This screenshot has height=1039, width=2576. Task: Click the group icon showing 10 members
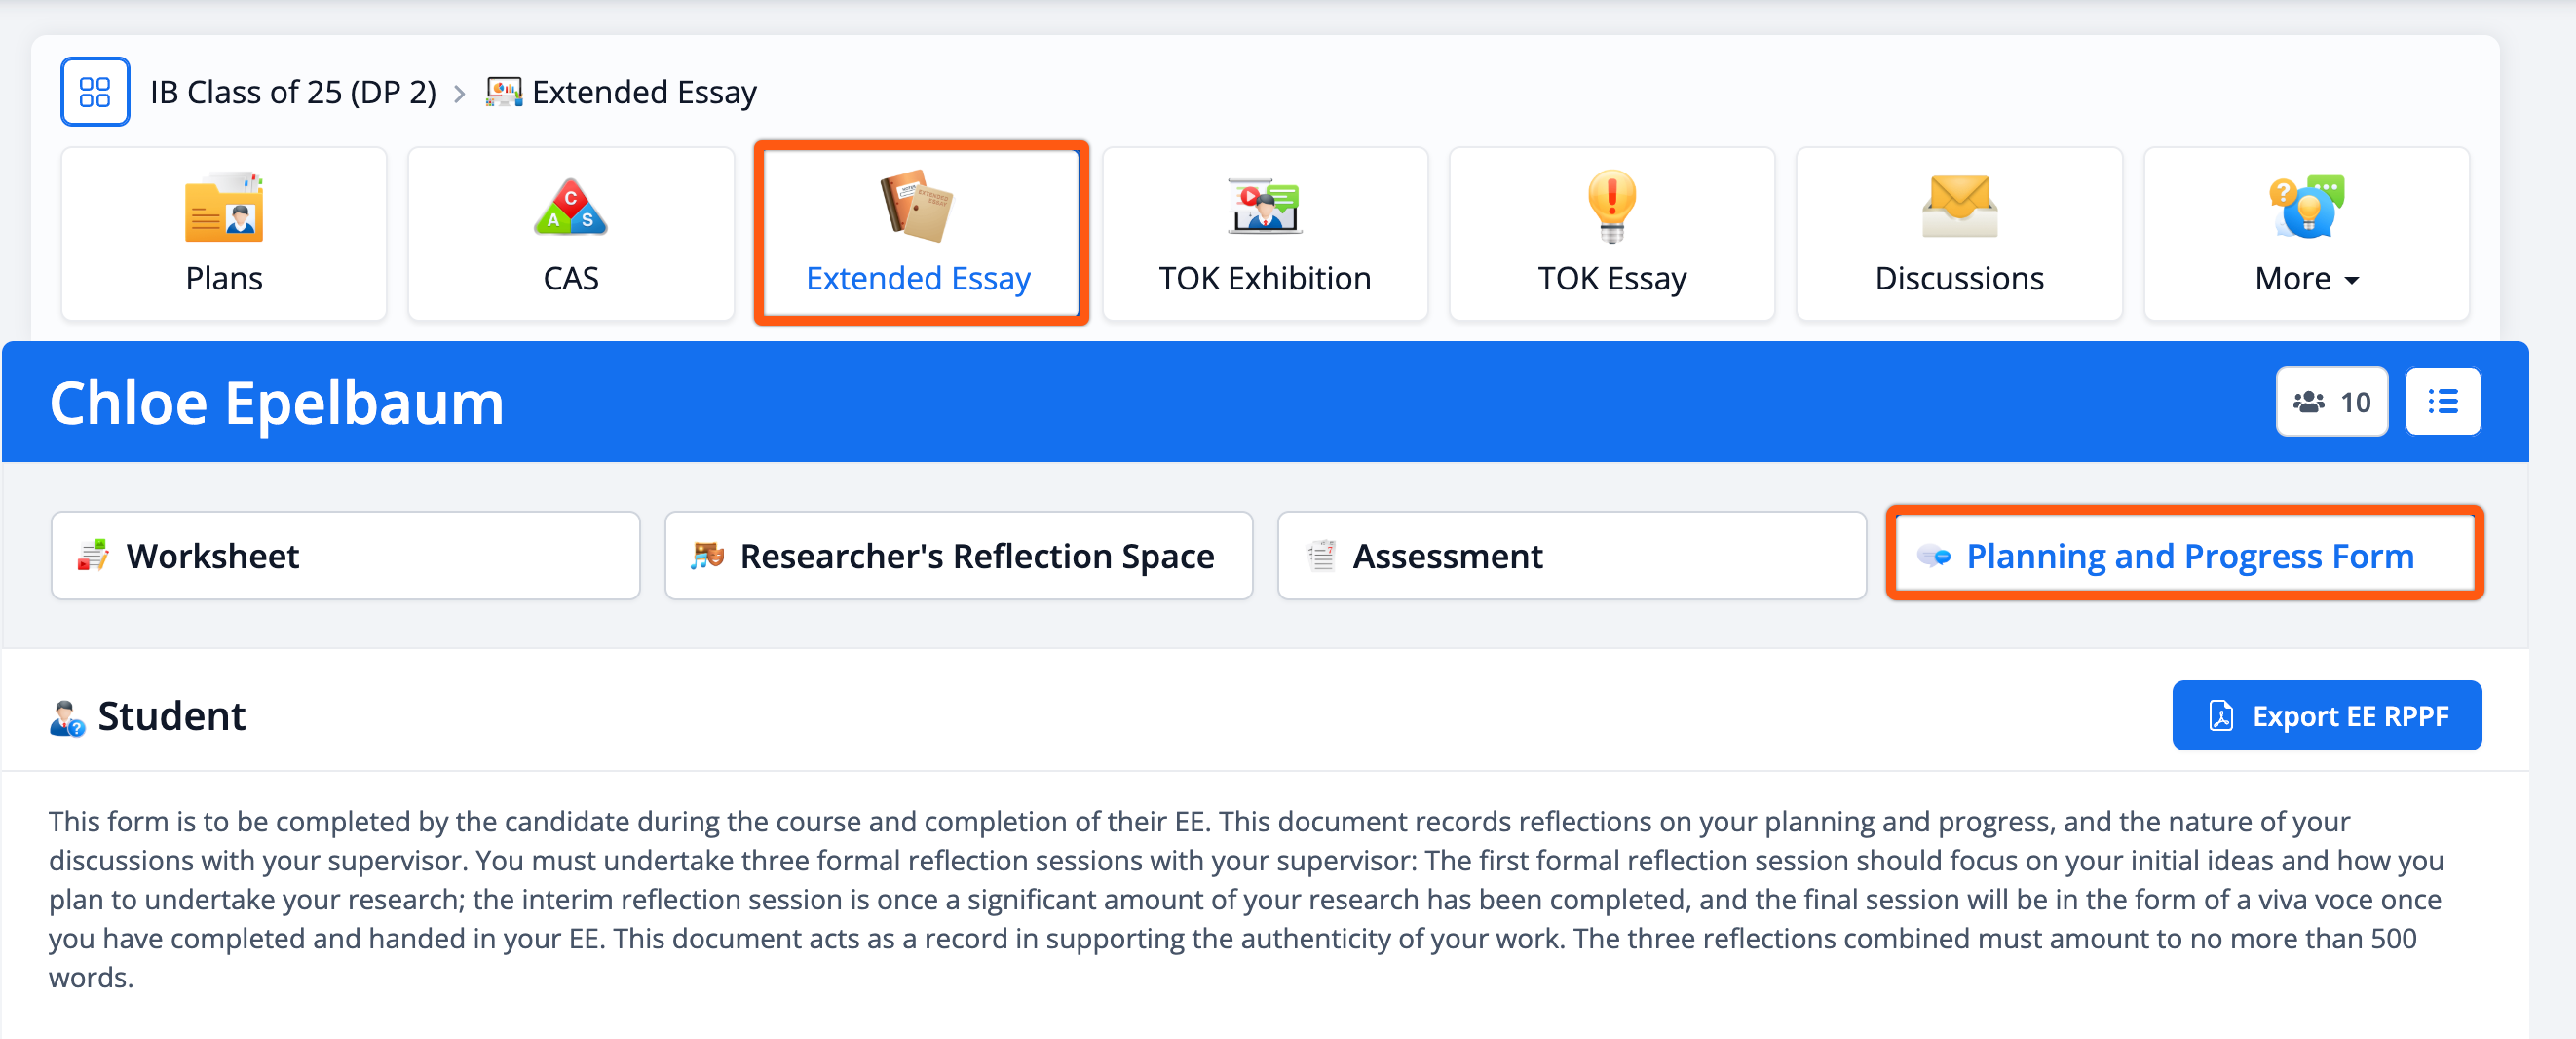2331,401
